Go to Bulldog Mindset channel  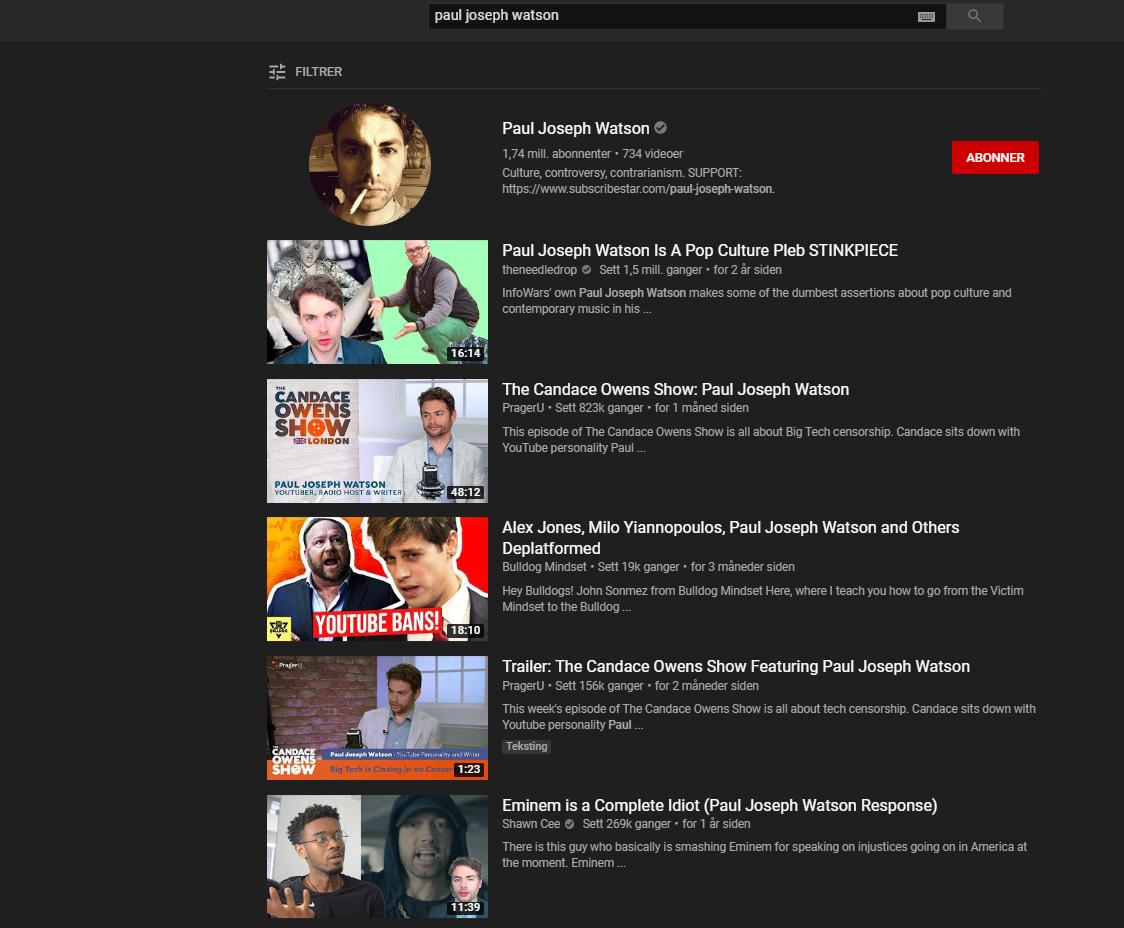544,567
